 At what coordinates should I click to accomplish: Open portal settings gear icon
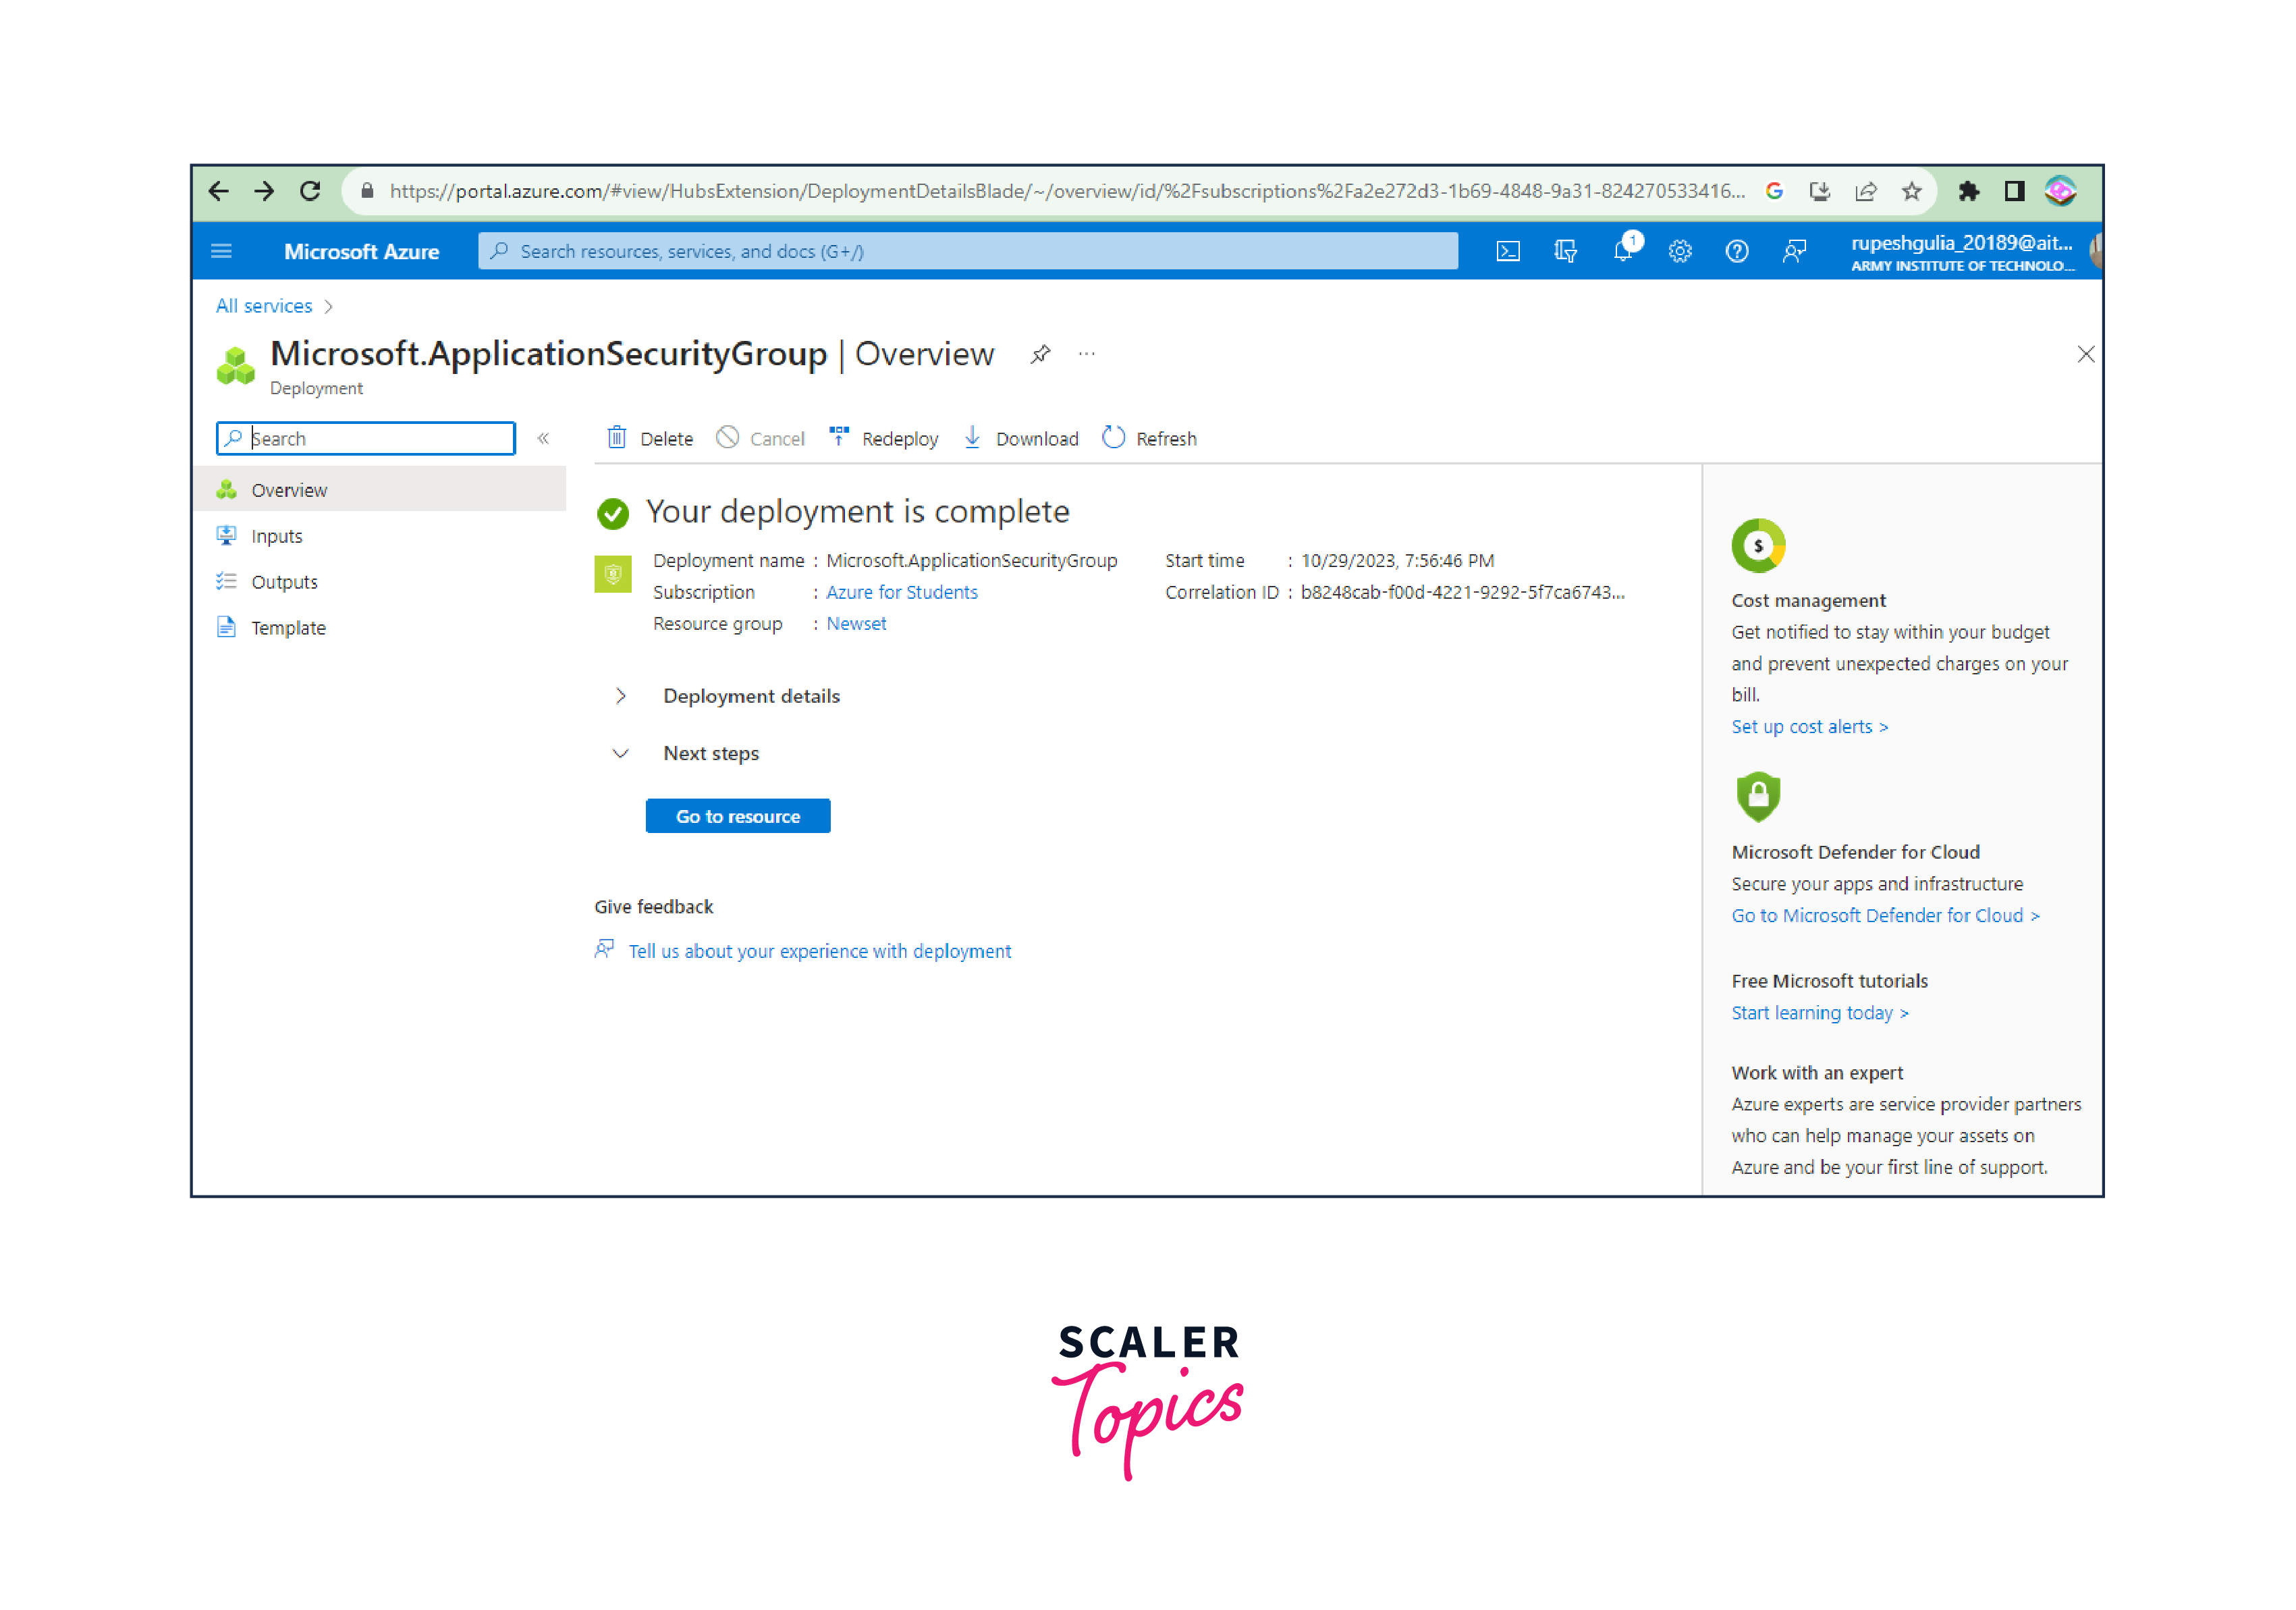(x=1679, y=251)
